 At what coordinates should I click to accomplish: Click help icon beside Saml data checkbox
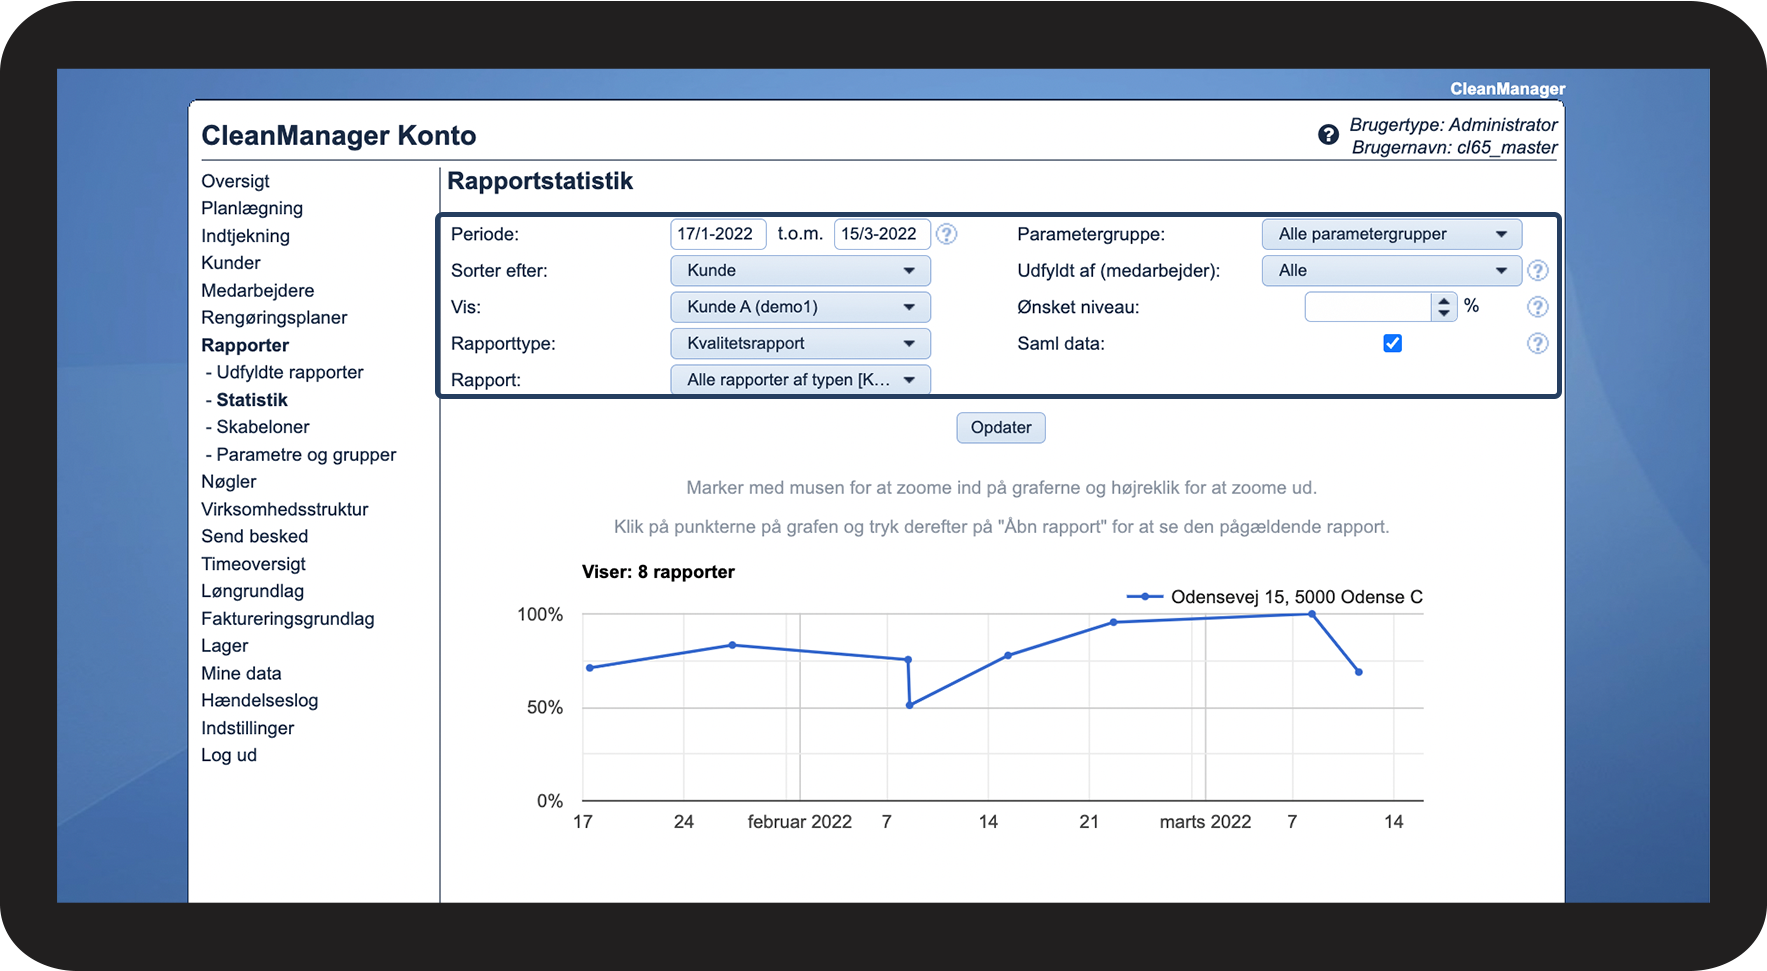click(1538, 344)
